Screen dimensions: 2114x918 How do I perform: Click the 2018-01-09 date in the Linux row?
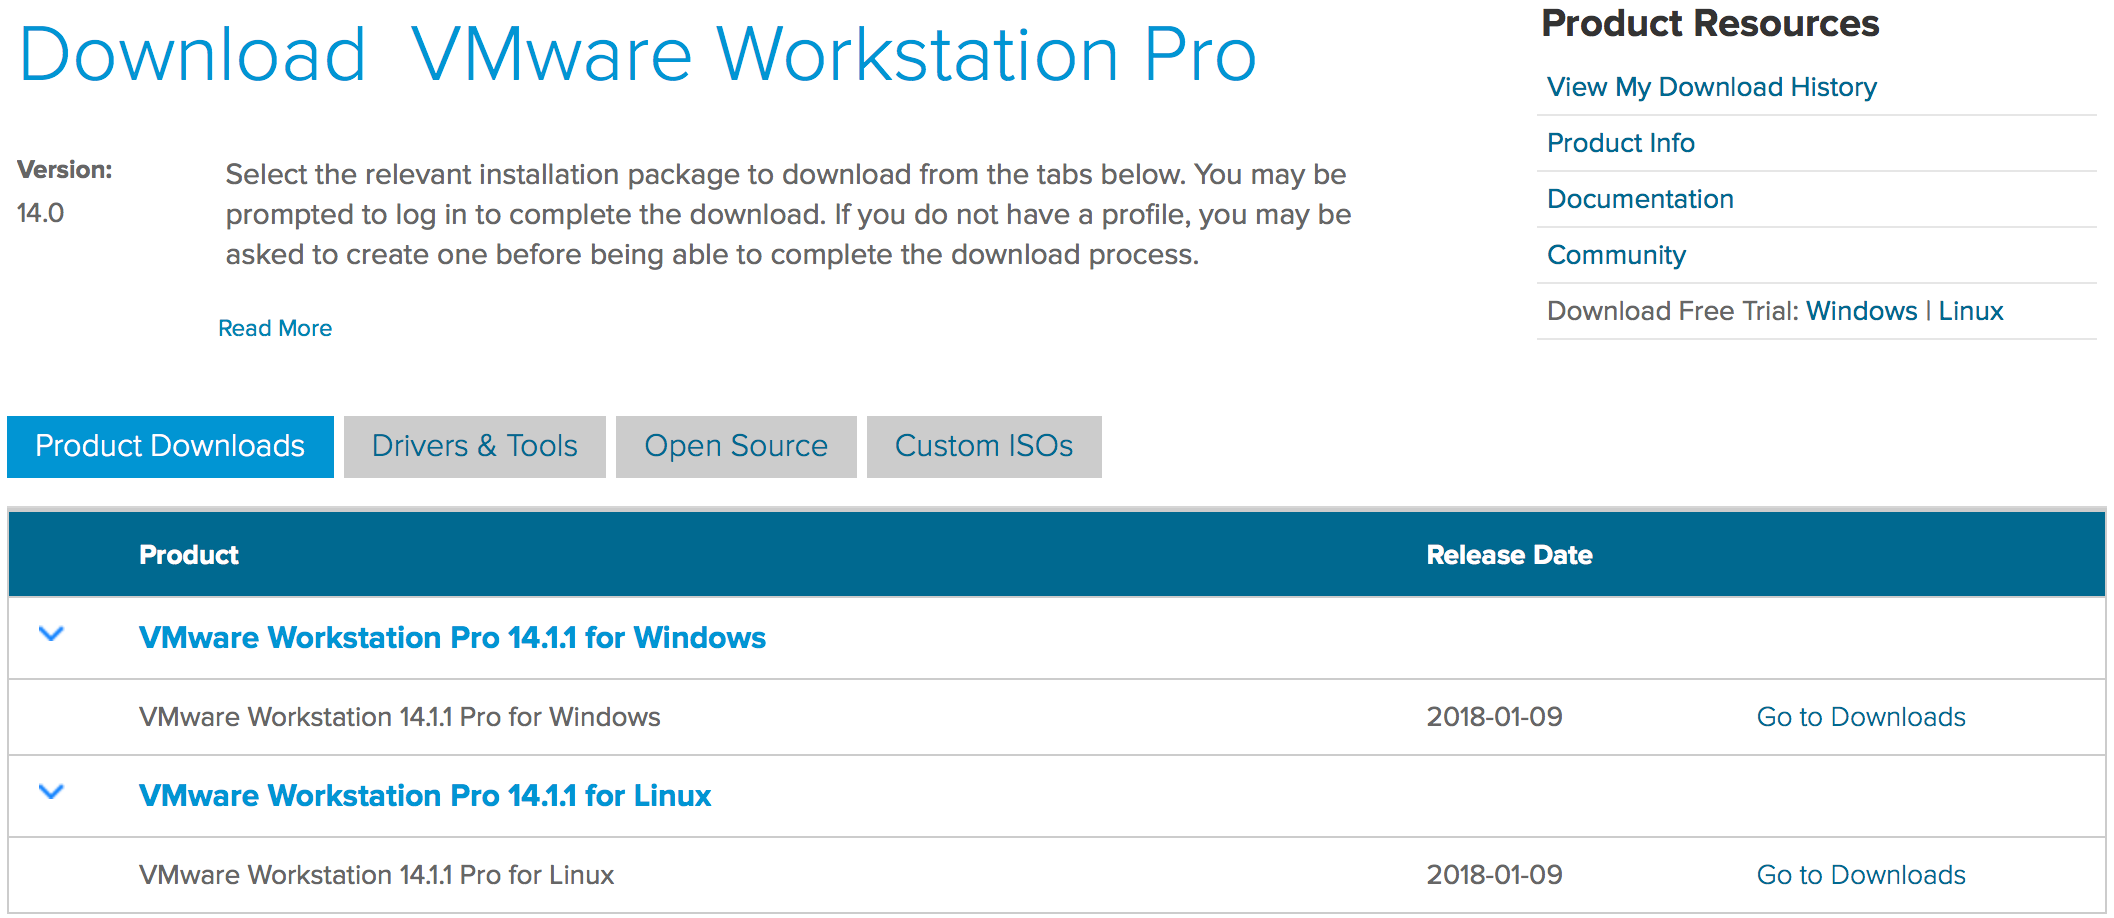[1494, 875]
